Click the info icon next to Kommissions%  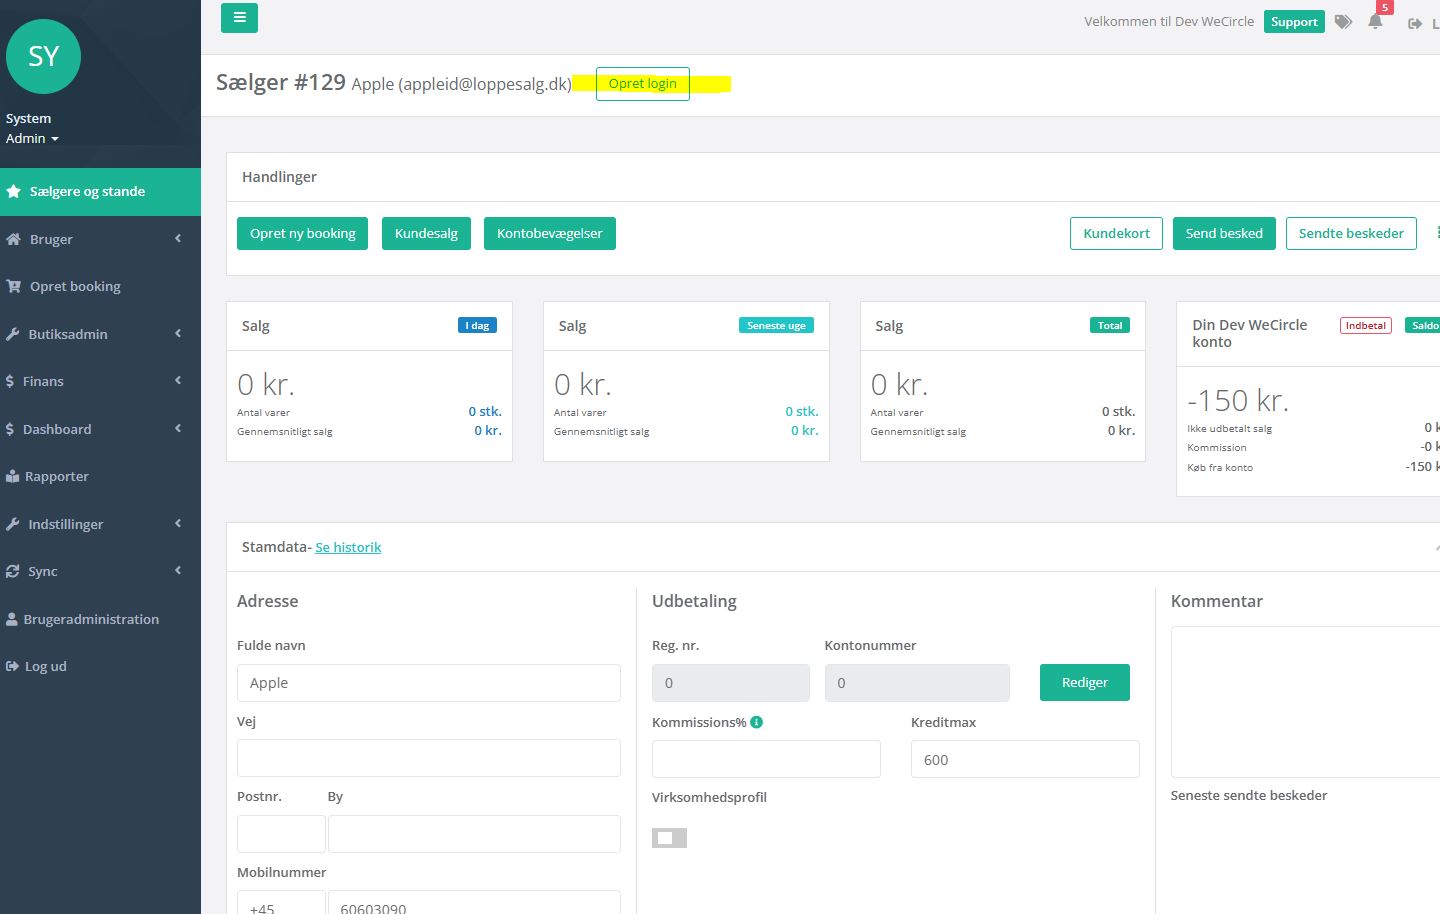(x=757, y=722)
